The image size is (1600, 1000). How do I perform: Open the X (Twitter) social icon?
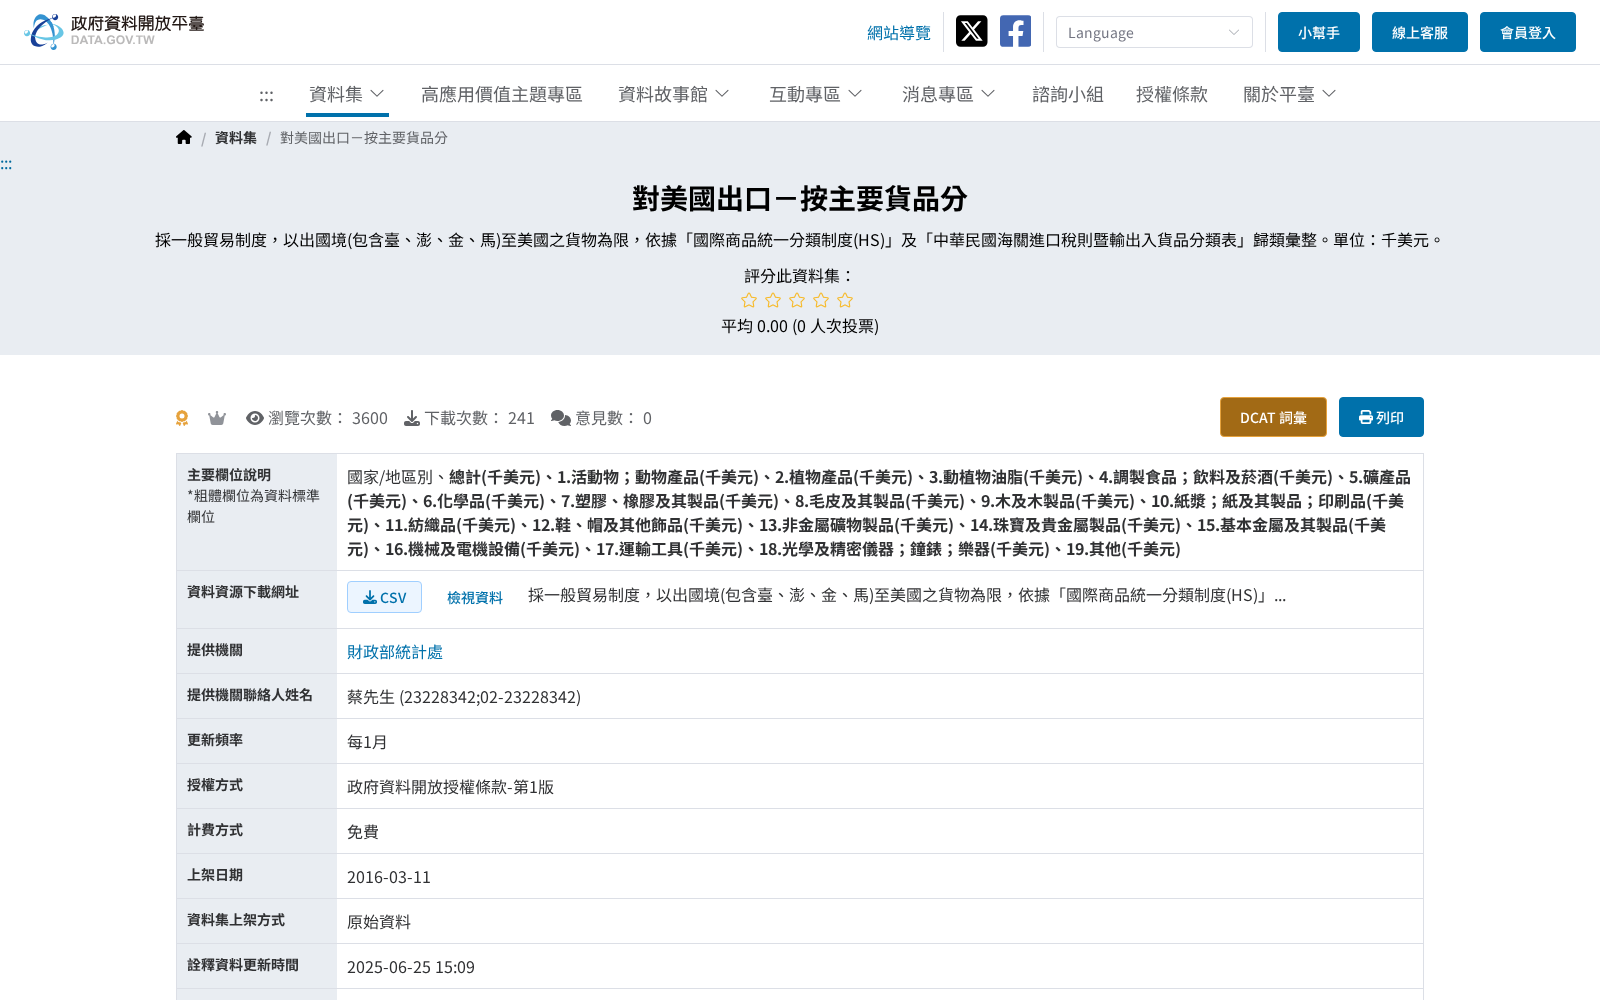tap(971, 31)
